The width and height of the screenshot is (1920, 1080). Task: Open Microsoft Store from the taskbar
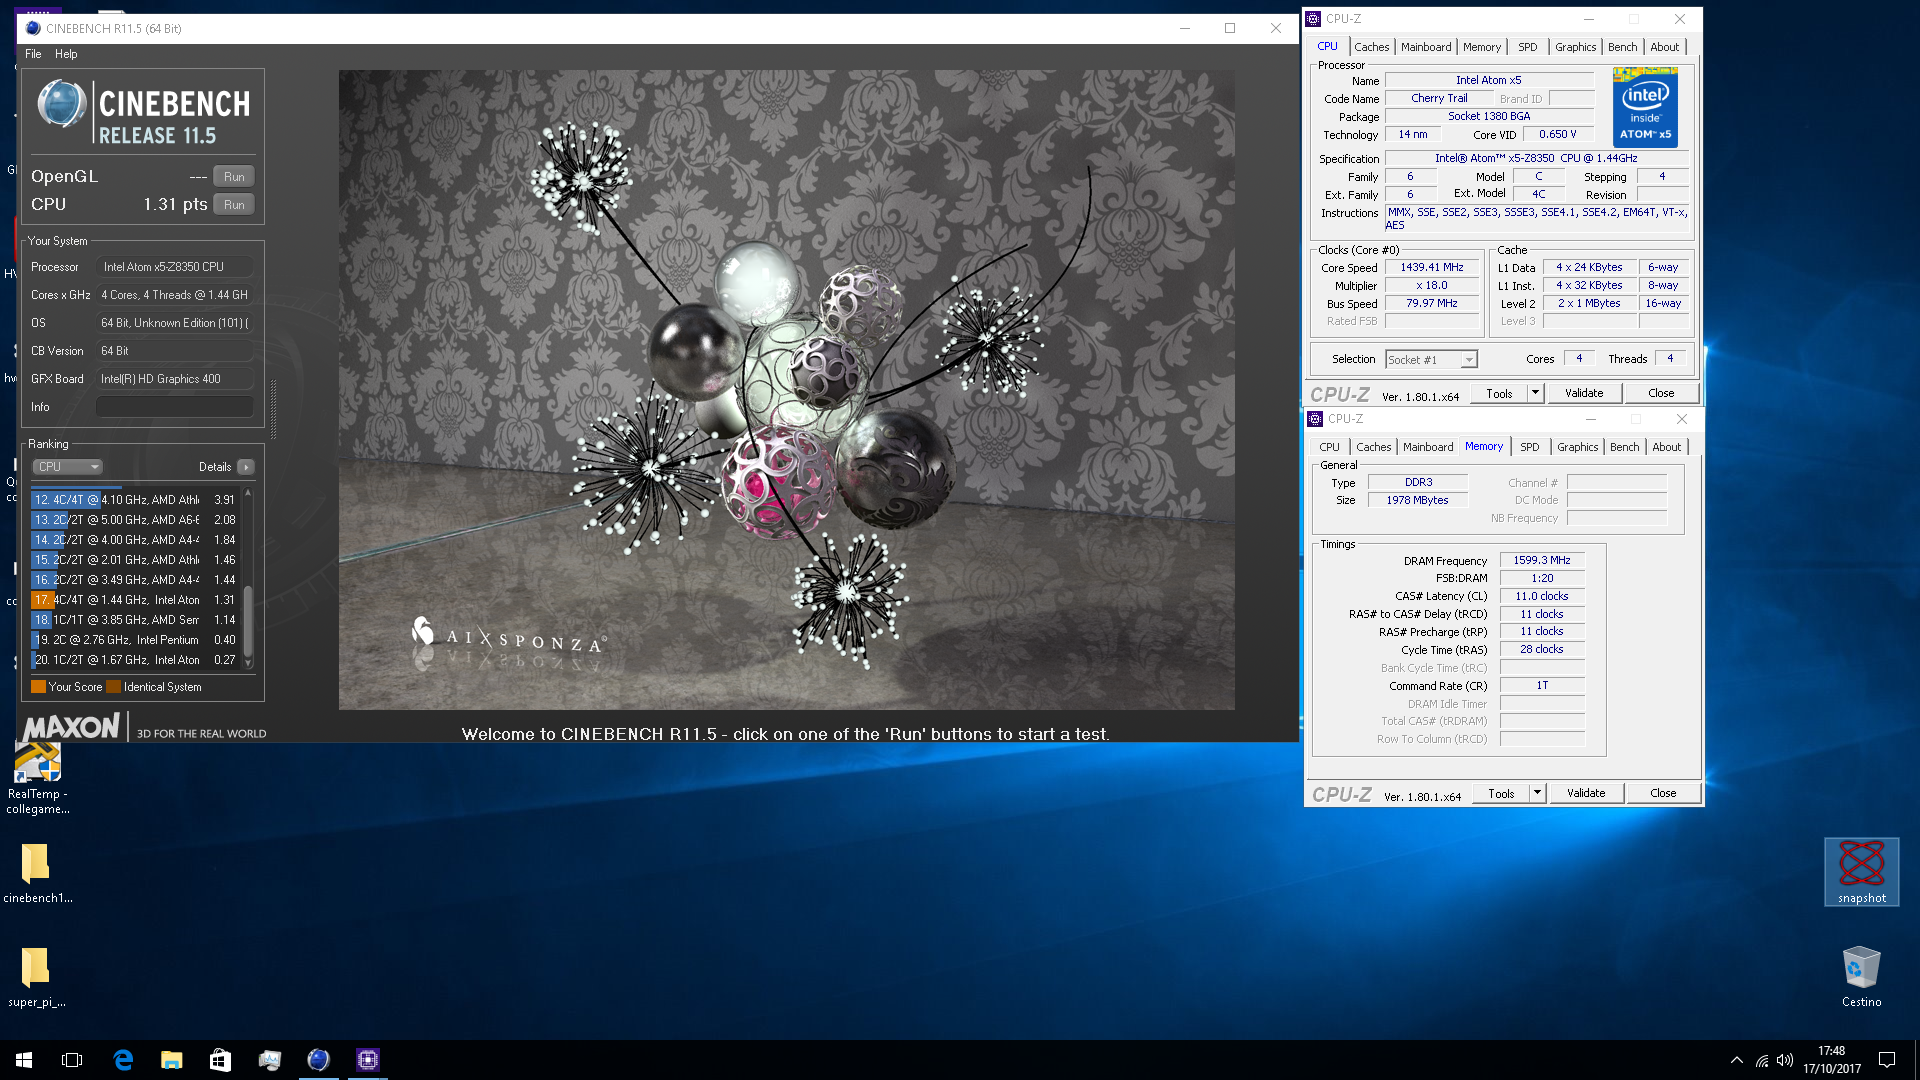point(220,1060)
